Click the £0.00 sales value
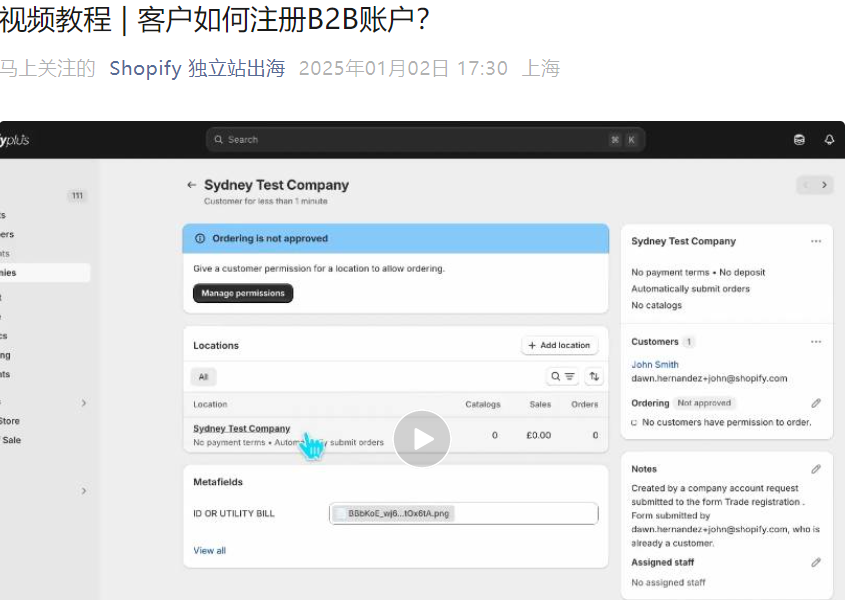846x600 pixels. coord(538,435)
